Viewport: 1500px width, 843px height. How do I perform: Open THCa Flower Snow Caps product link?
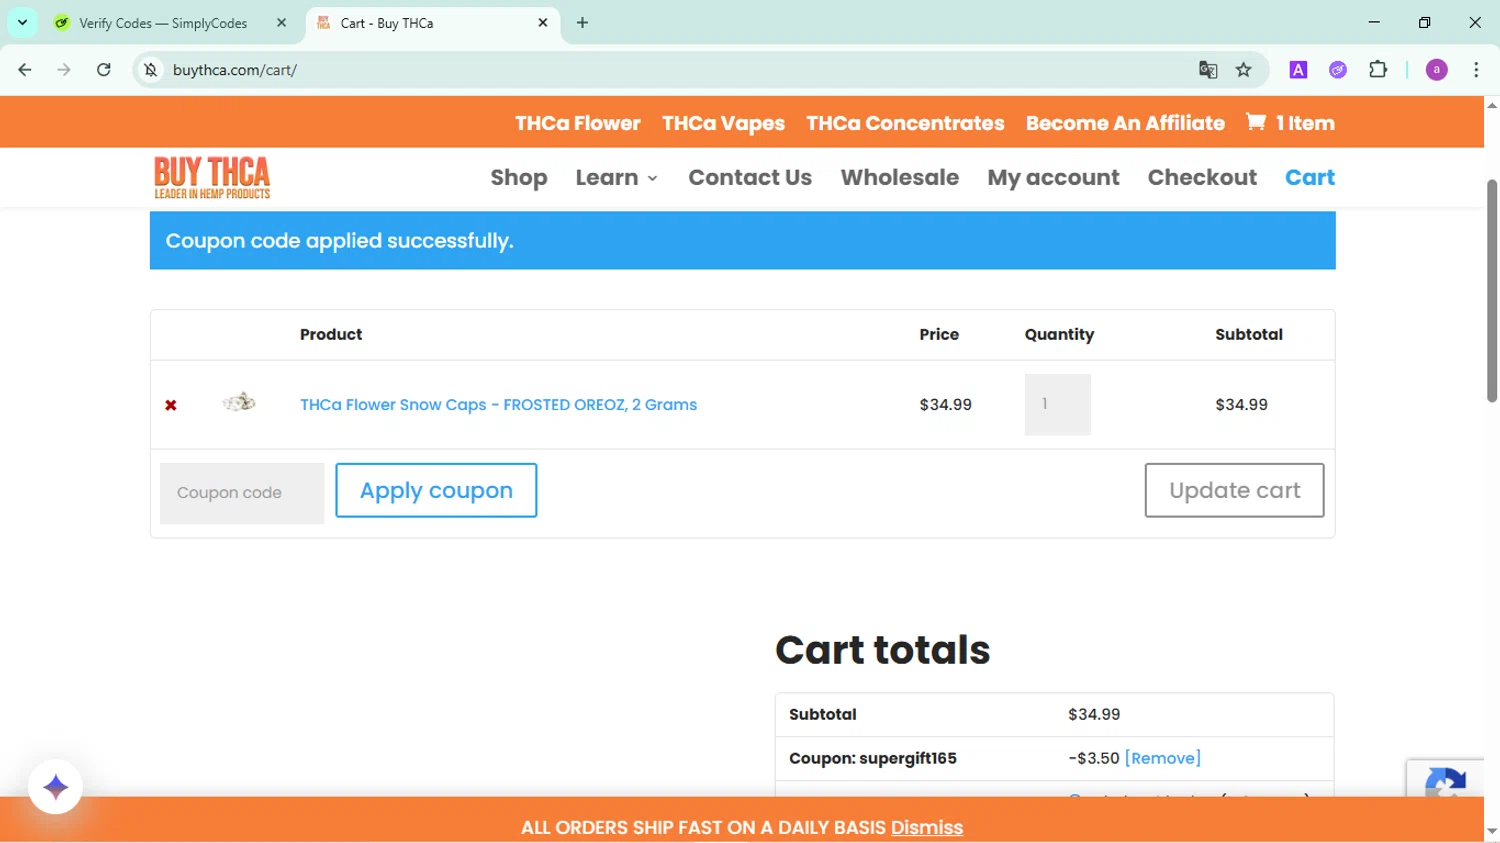498,405
